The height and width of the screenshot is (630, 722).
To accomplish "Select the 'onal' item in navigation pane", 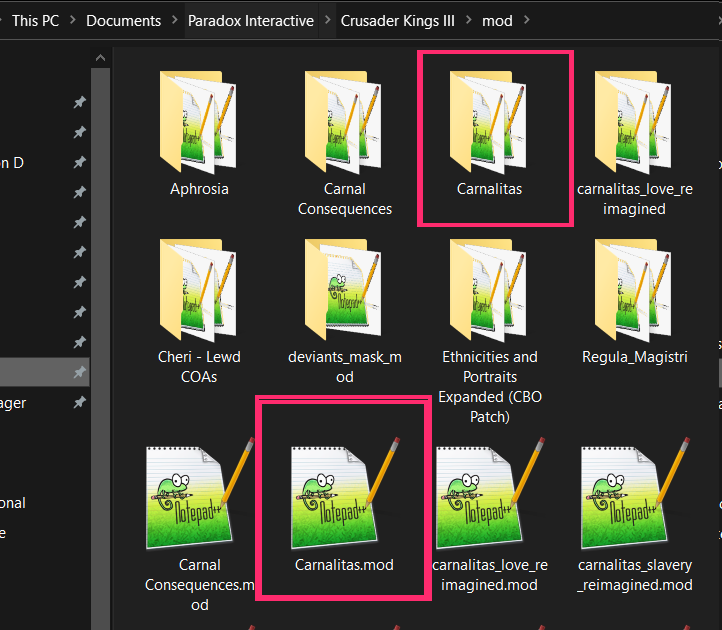I will pyautogui.click(x=13, y=502).
